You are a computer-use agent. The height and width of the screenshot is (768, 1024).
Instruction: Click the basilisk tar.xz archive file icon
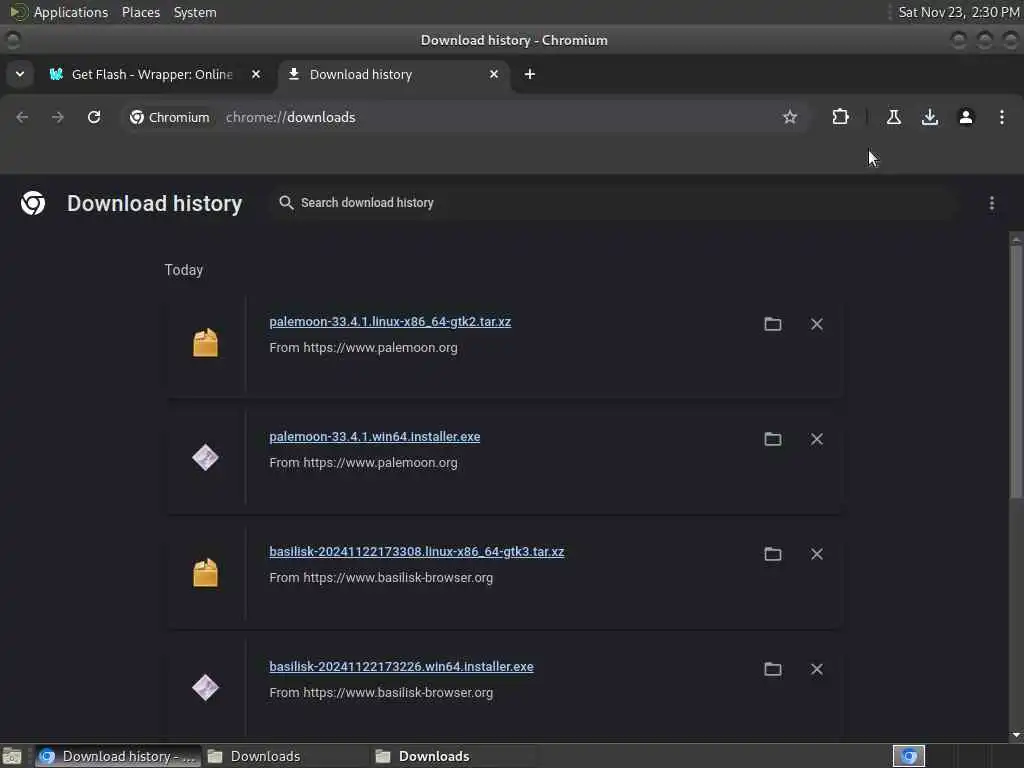(205, 573)
